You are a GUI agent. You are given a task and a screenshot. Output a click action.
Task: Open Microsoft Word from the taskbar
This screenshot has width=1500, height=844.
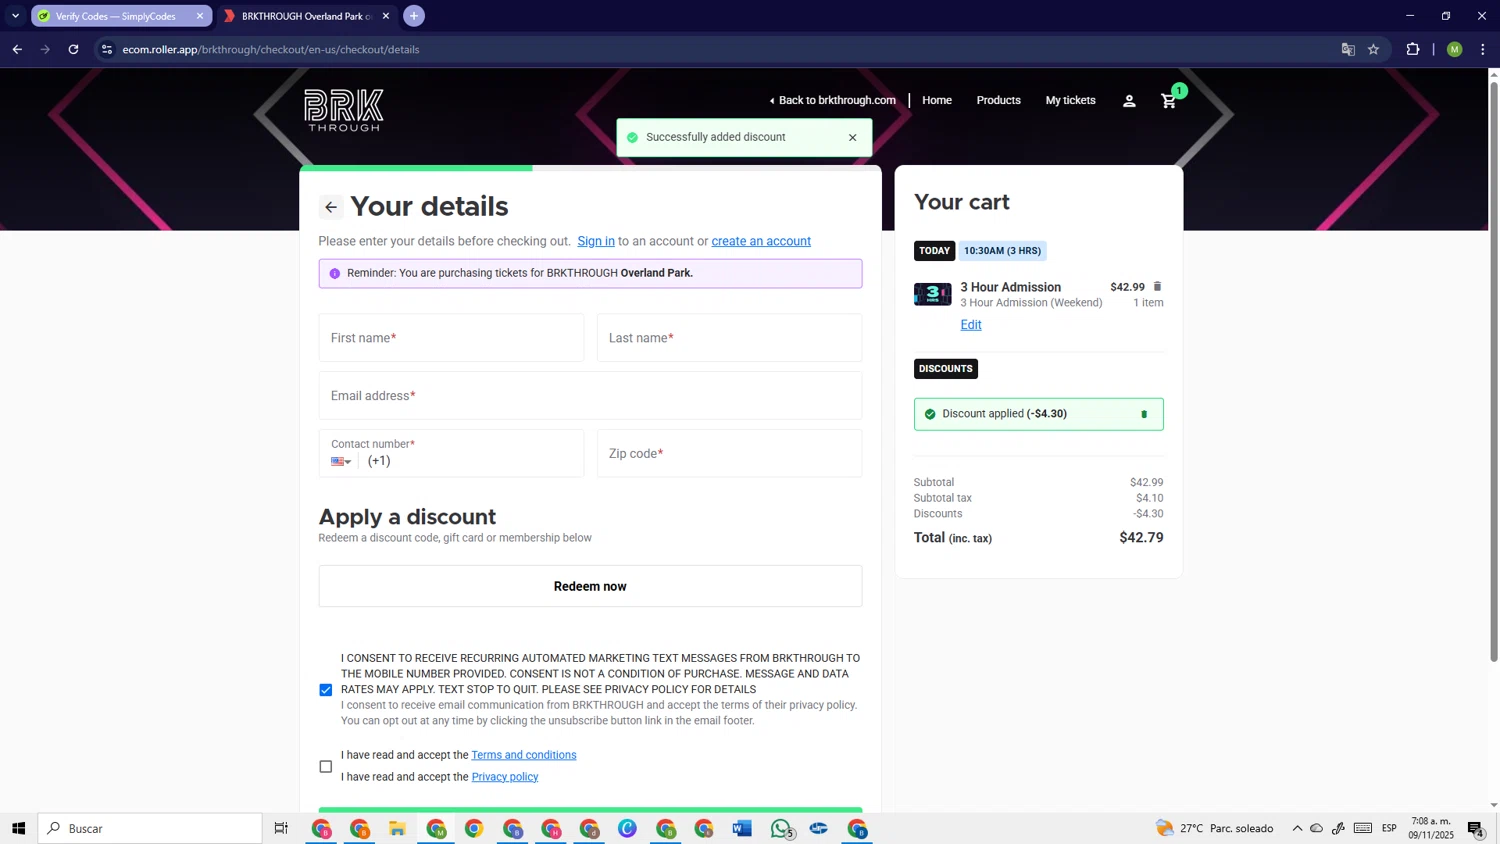tap(742, 828)
